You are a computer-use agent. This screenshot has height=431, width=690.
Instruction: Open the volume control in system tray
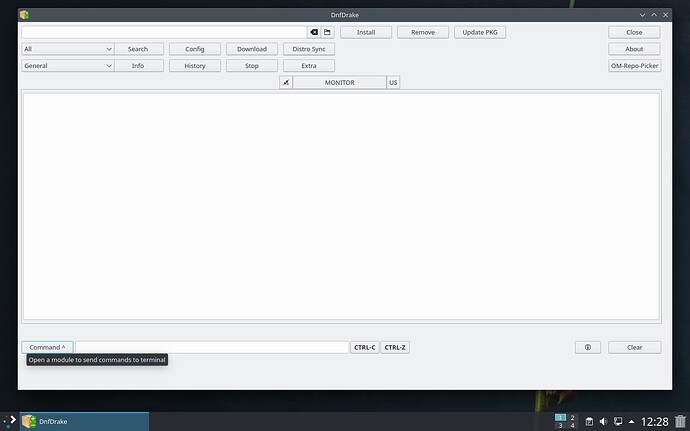click(603, 421)
